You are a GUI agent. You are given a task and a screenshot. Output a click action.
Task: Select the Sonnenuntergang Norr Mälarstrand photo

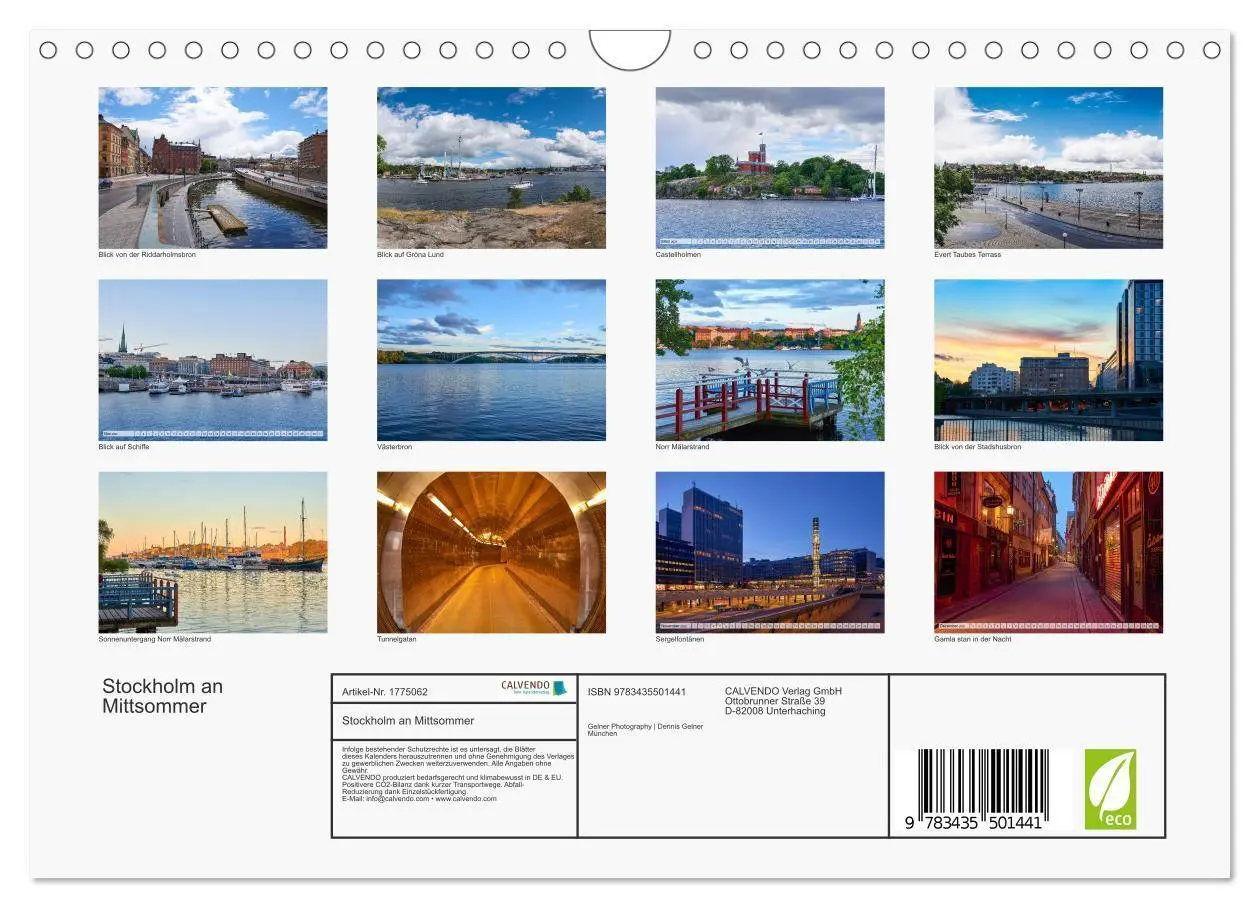[x=212, y=552]
